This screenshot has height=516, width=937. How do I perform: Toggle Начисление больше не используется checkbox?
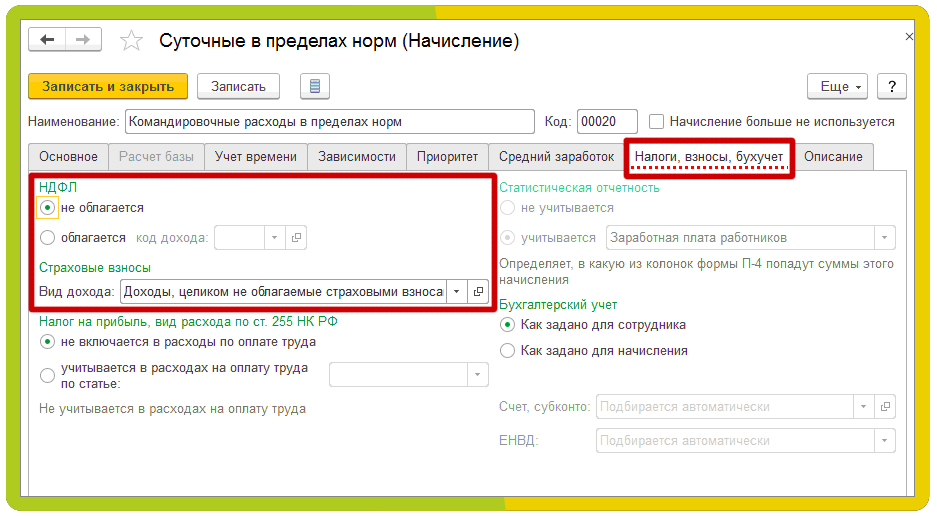pos(656,121)
